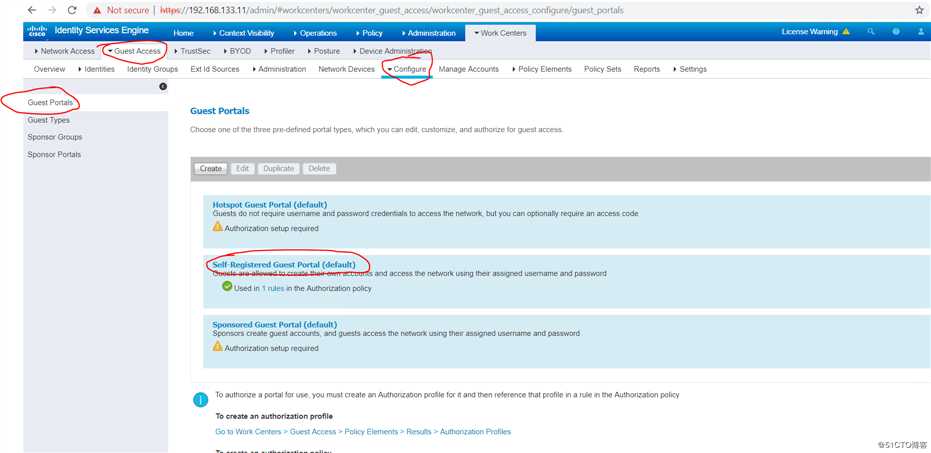Bookmark this page with the star icon
Image resolution: width=931 pixels, height=453 pixels.
click(x=920, y=10)
